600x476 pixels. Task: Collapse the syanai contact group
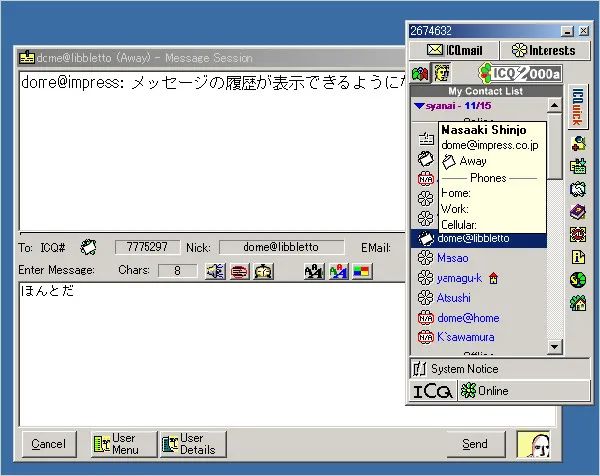tap(419, 105)
